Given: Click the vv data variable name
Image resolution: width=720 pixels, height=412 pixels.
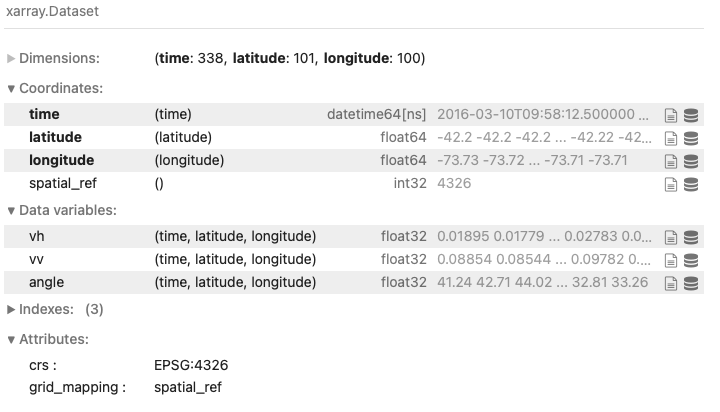Looking at the screenshot, I should pos(36,260).
